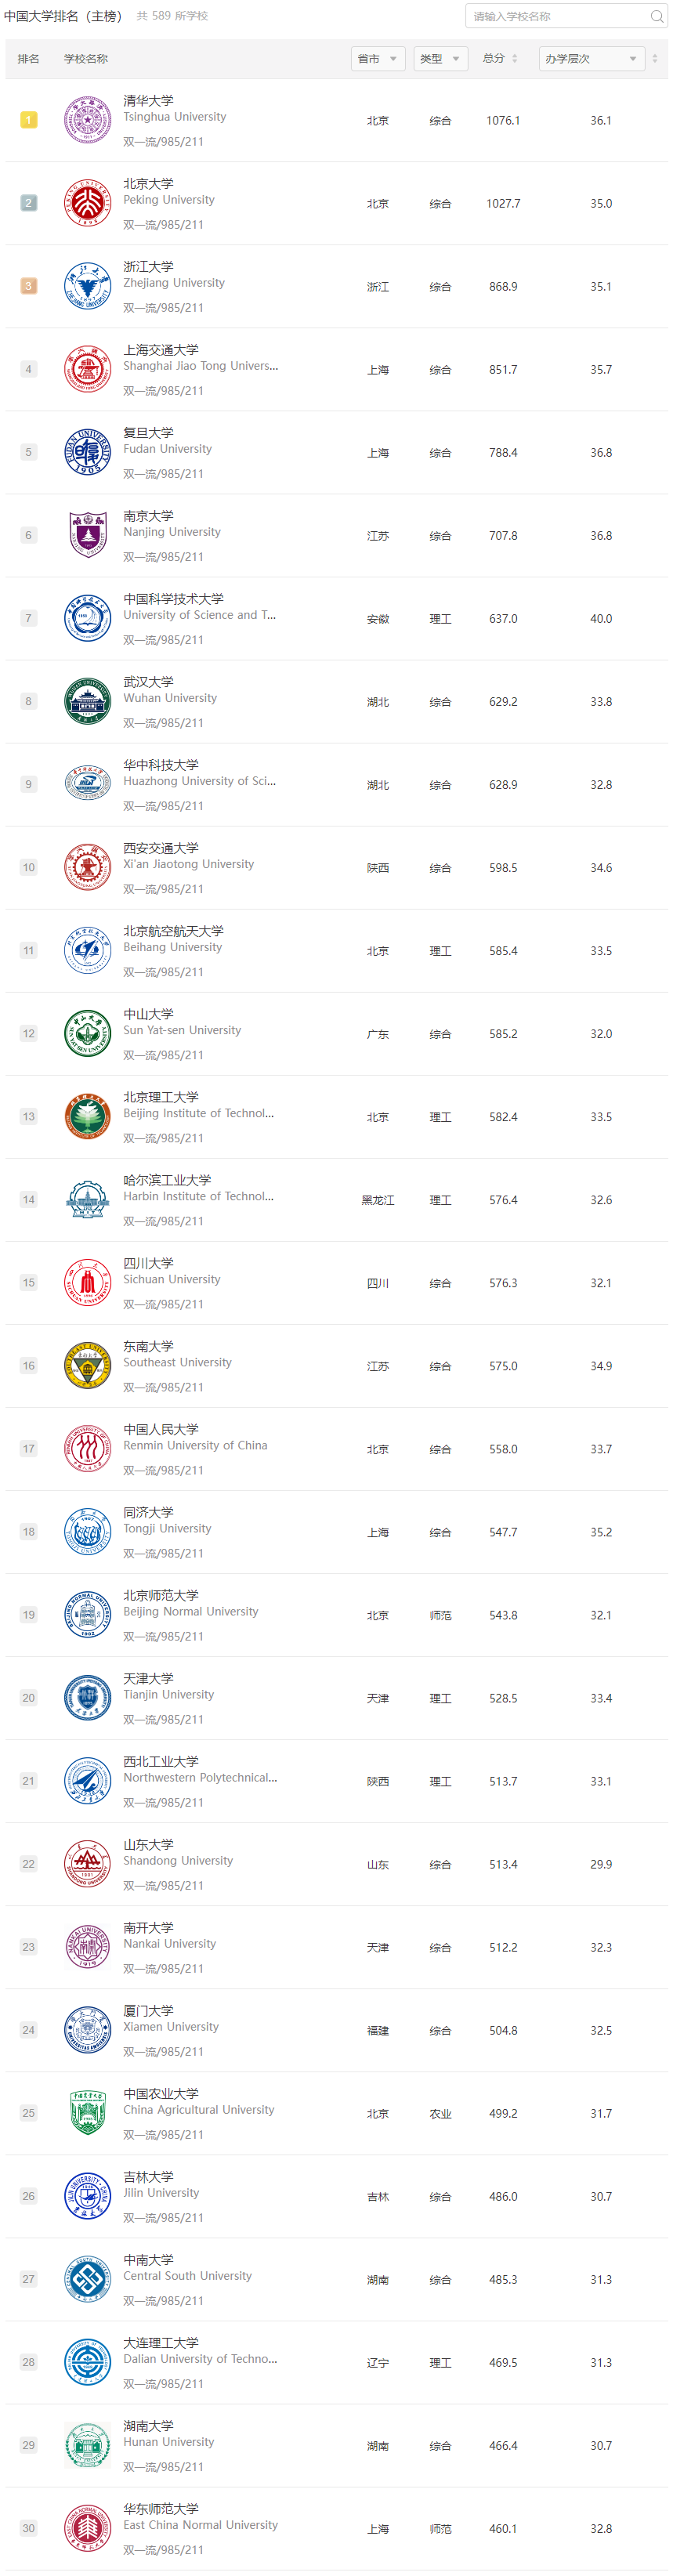Screen dimensions: 673x2576
Task: Sort rankings by 总分 column arrows
Action: [514, 59]
